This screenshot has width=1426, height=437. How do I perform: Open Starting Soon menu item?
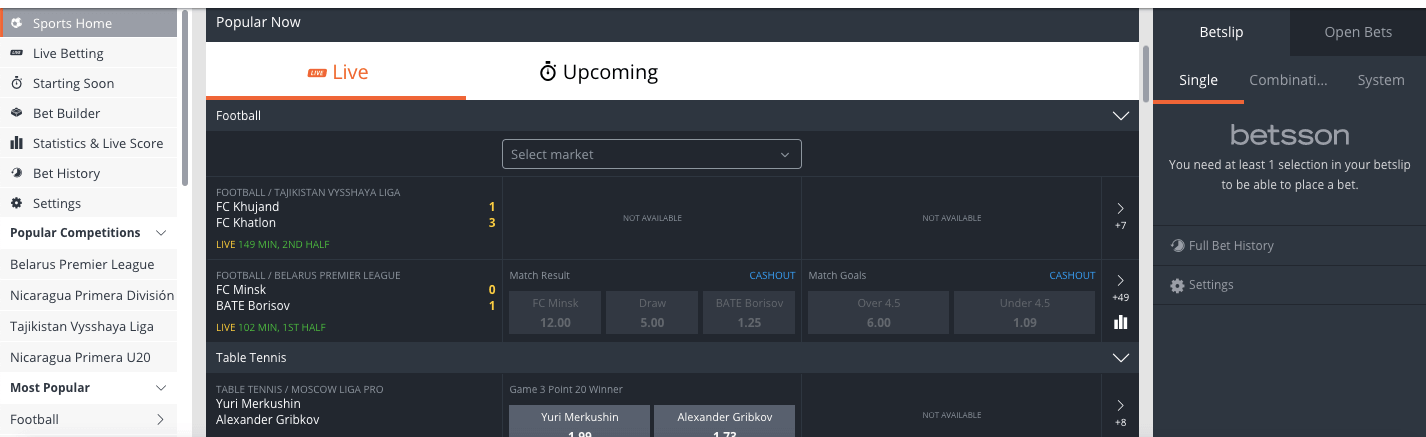coord(89,83)
